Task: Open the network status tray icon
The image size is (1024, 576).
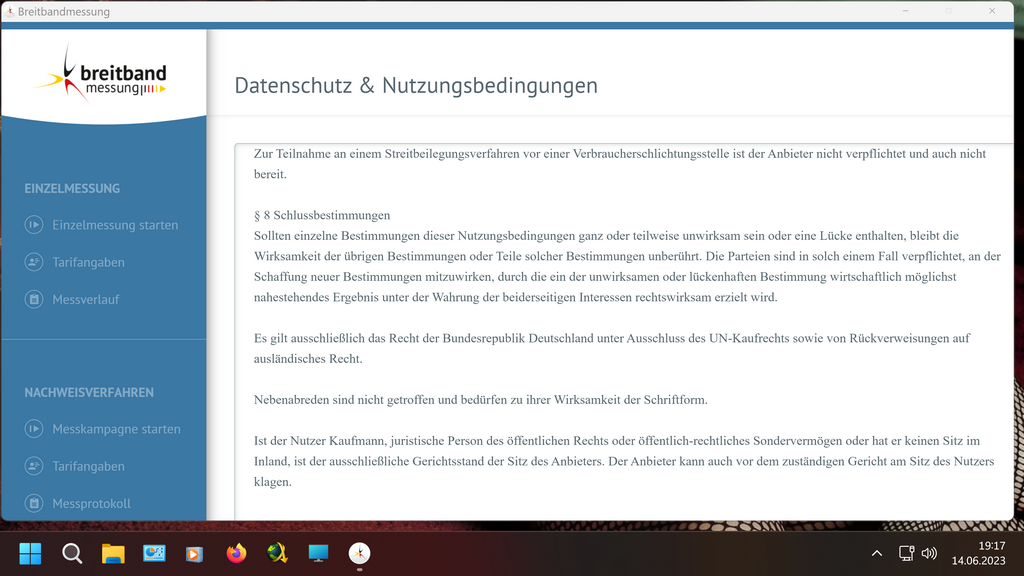Action: (x=906, y=553)
